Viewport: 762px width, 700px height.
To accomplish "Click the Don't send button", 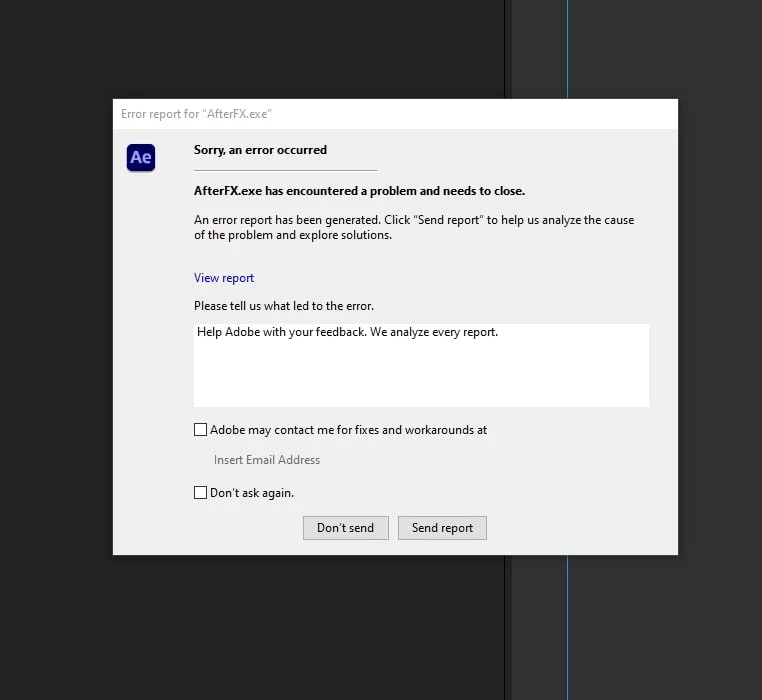I will coord(346,528).
